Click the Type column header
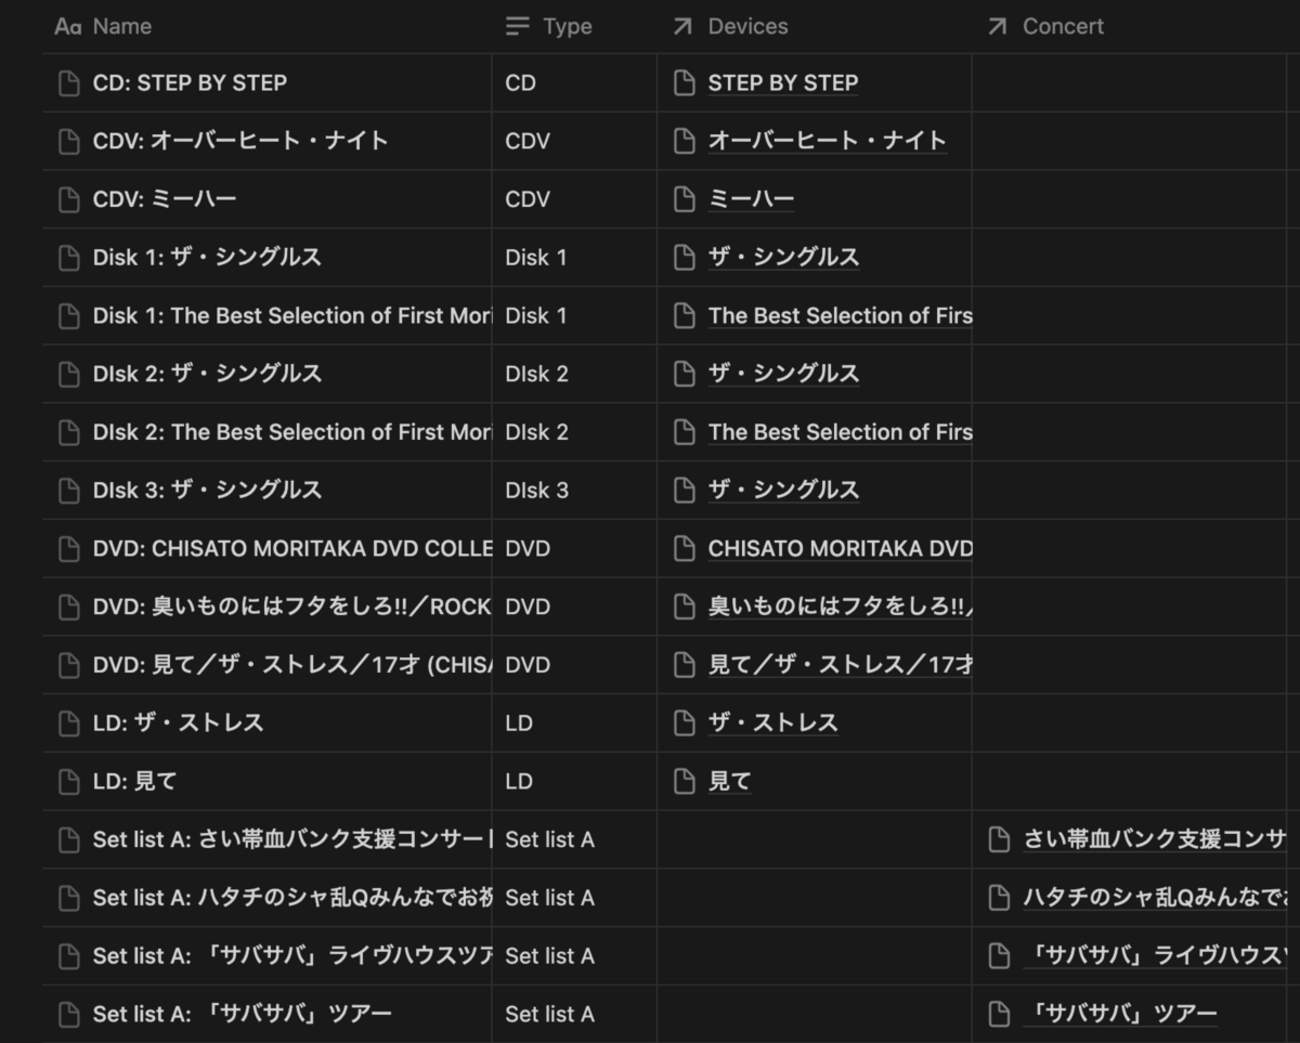Image resolution: width=1300 pixels, height=1043 pixels. point(574,26)
